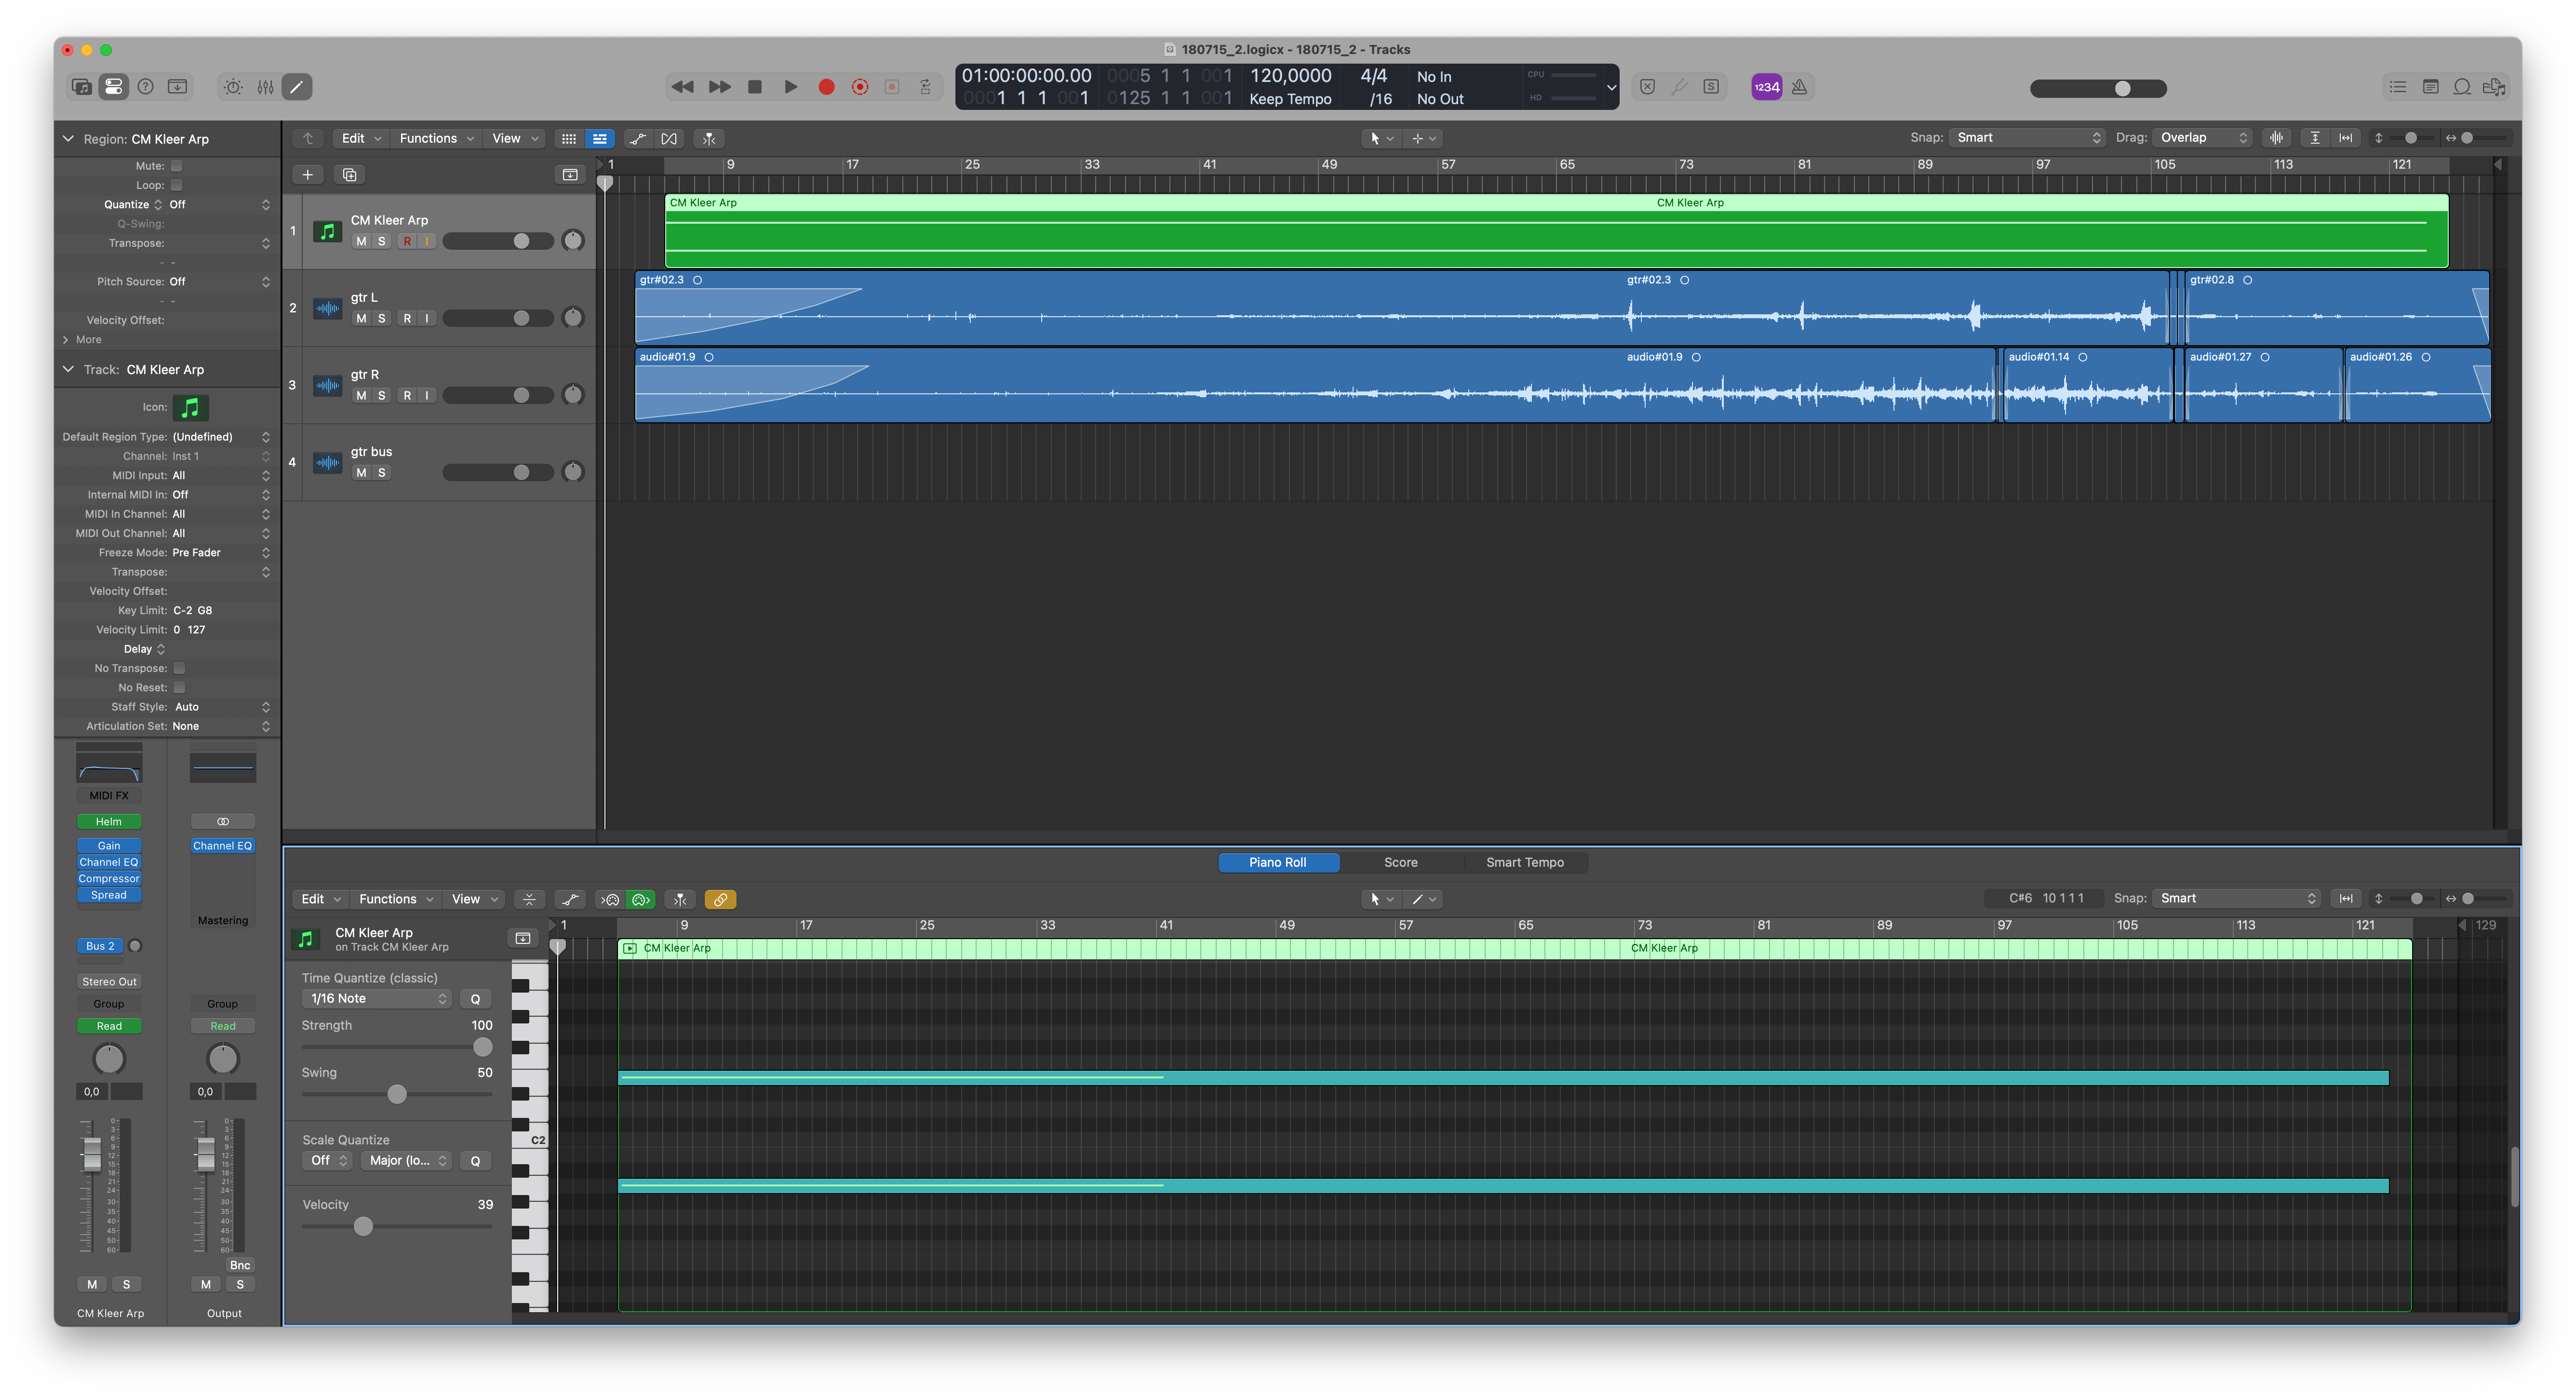The image size is (2576, 1398).
Task: Open Quick Help question mark icon
Action: [x=146, y=87]
